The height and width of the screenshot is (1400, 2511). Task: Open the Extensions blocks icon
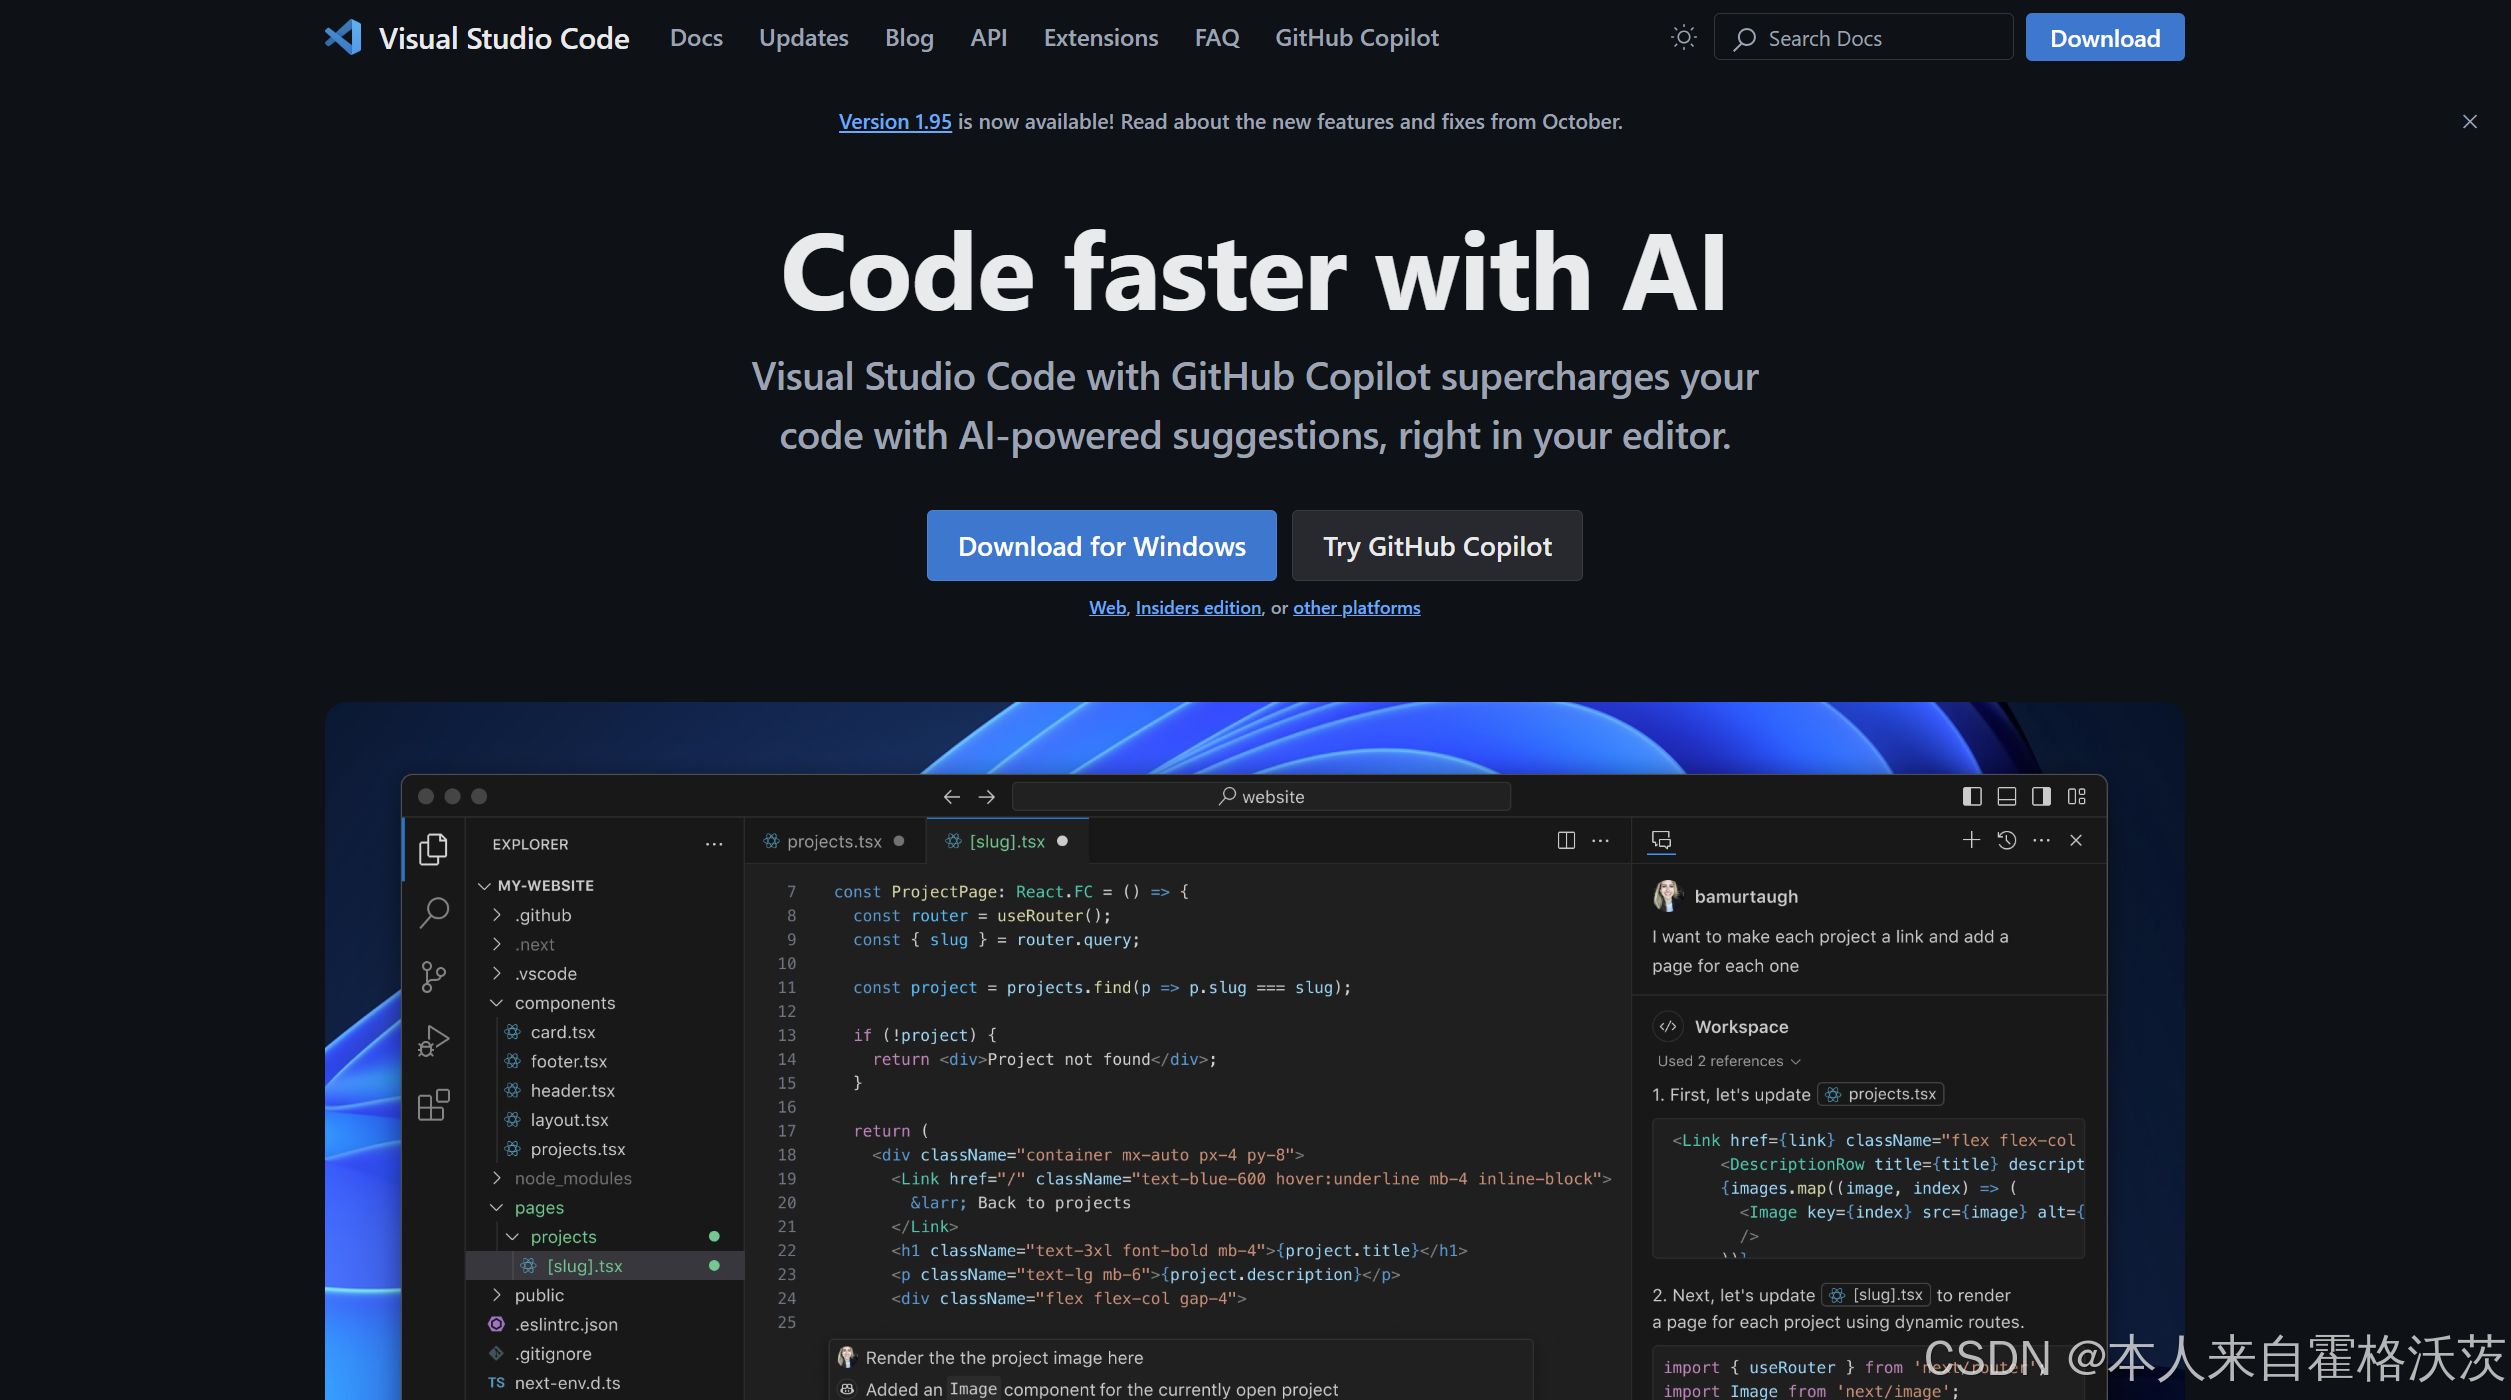tap(433, 1105)
